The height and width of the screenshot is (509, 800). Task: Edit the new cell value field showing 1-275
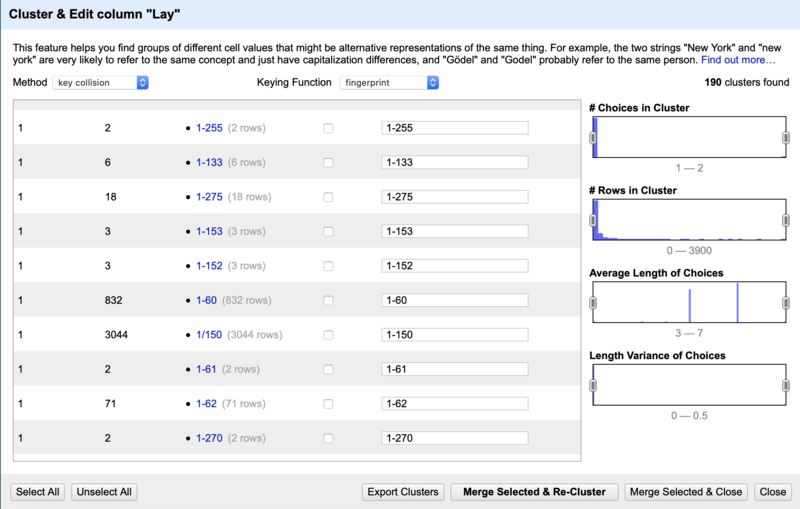point(455,197)
